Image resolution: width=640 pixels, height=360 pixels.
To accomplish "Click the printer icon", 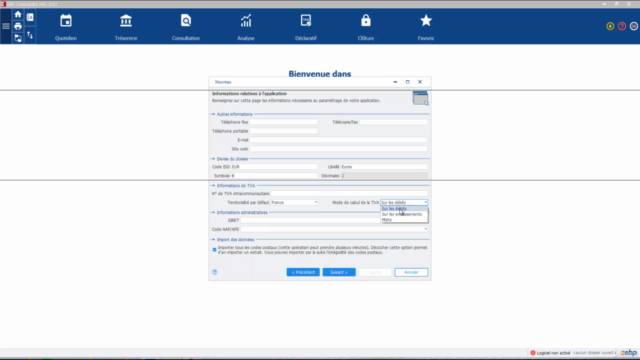I will pos(18,26).
